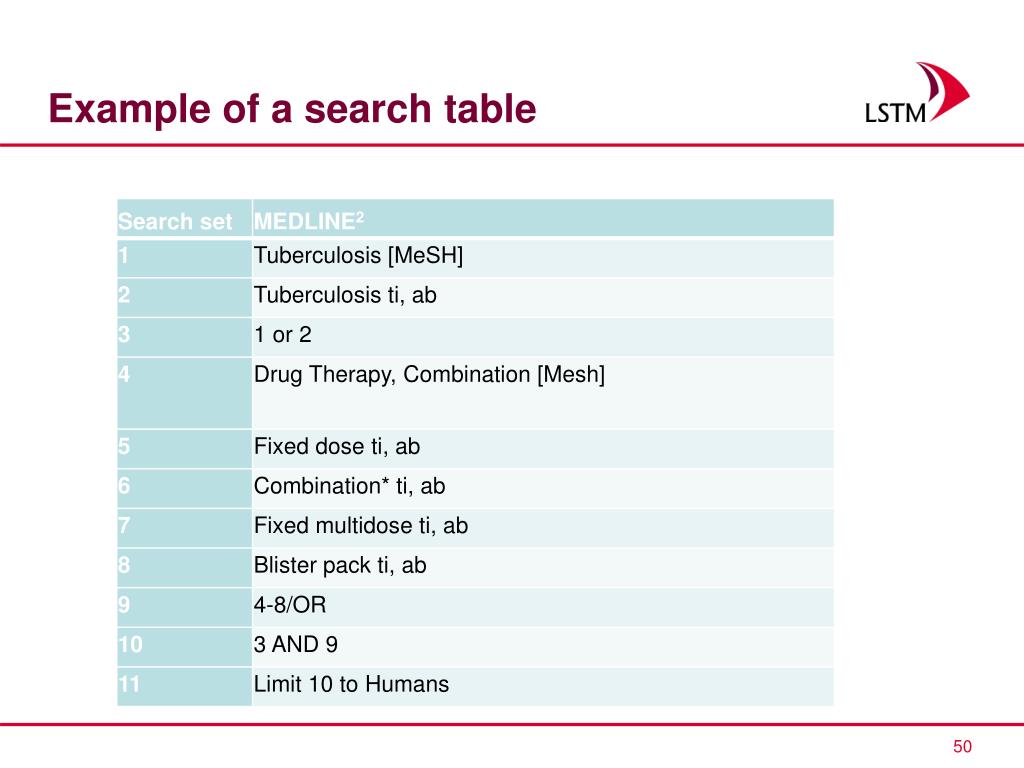The width and height of the screenshot is (1024, 768).
Task: Click the '3 AND 9' cell
Action: (x=543, y=647)
